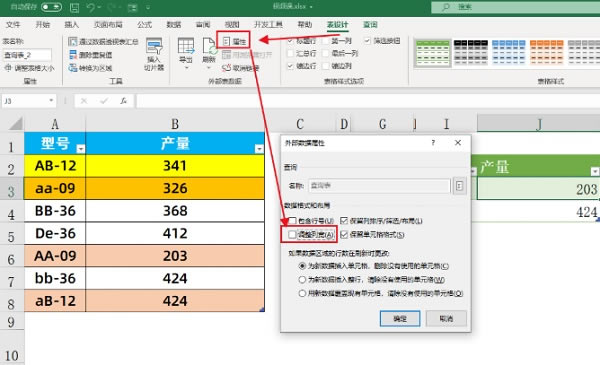Open the Insert Slicer tool
The width and height of the screenshot is (600, 365).
click(x=154, y=54)
